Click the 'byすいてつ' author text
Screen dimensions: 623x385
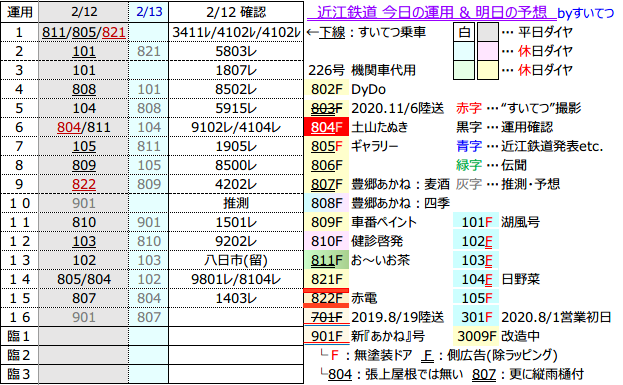point(586,14)
